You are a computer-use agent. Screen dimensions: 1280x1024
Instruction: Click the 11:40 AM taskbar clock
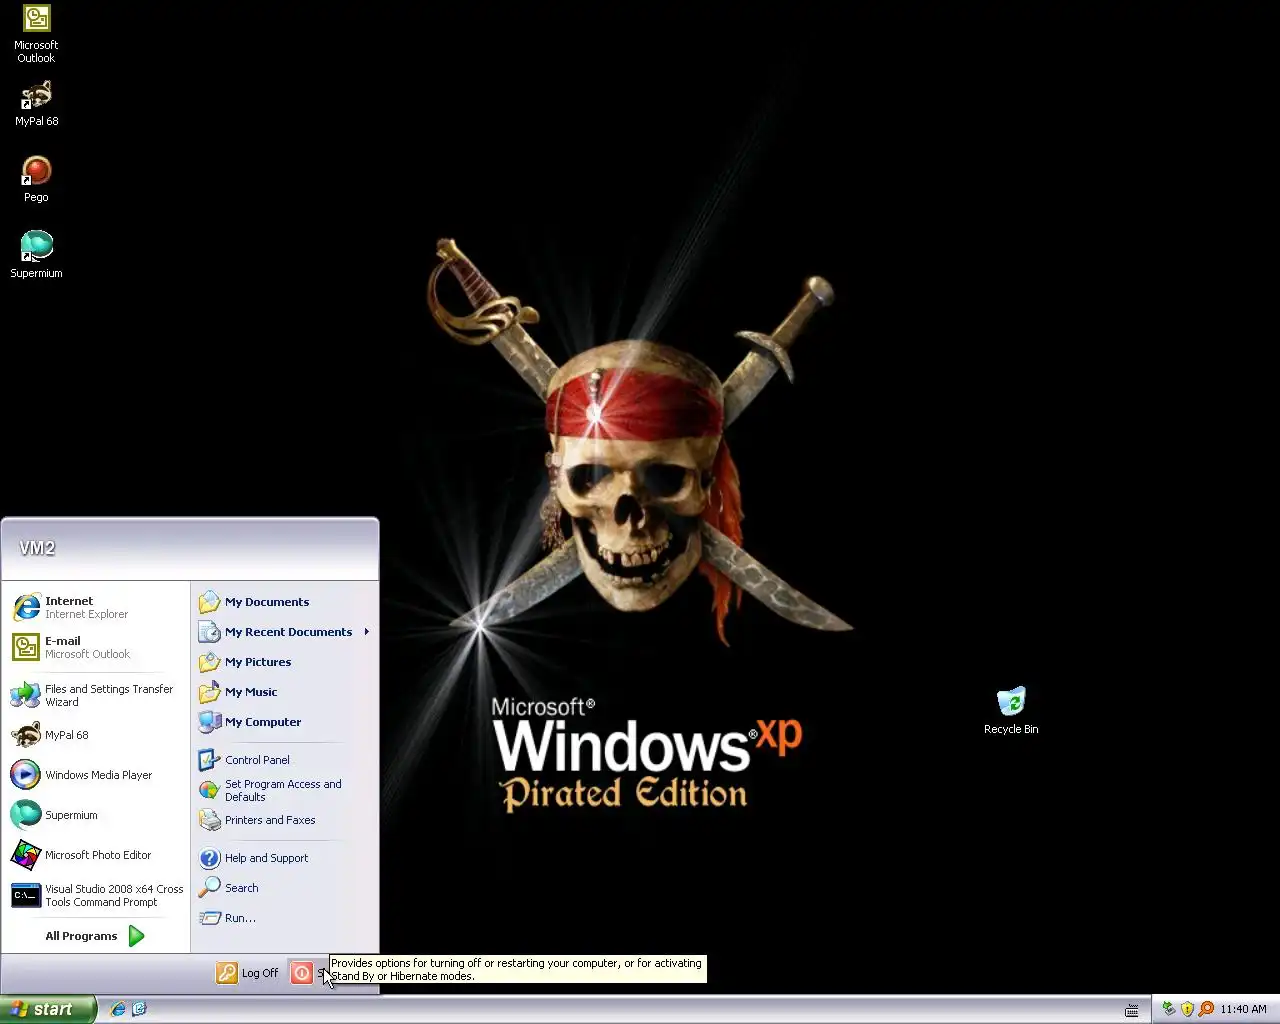pos(1243,1010)
